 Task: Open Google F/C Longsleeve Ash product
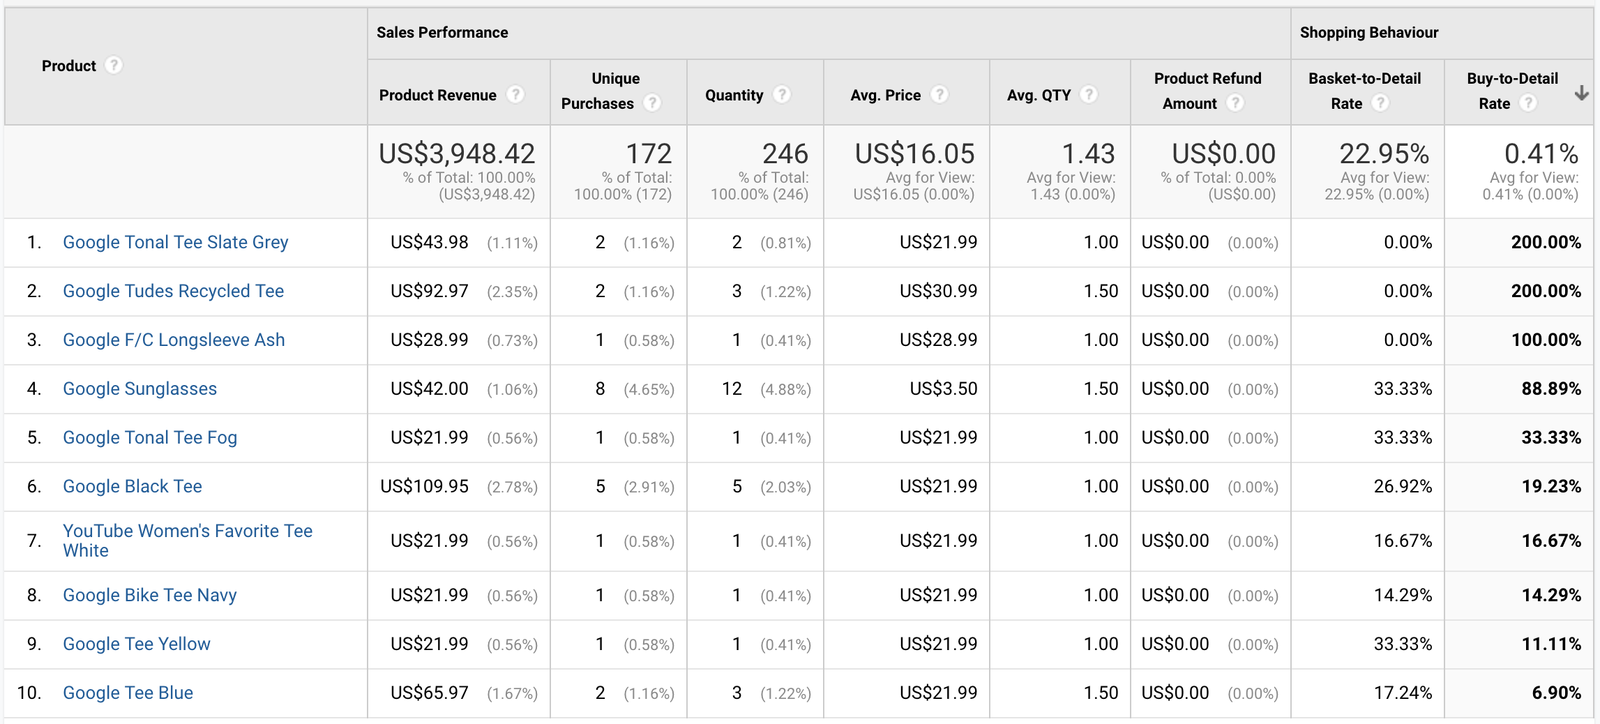pyautogui.click(x=174, y=340)
